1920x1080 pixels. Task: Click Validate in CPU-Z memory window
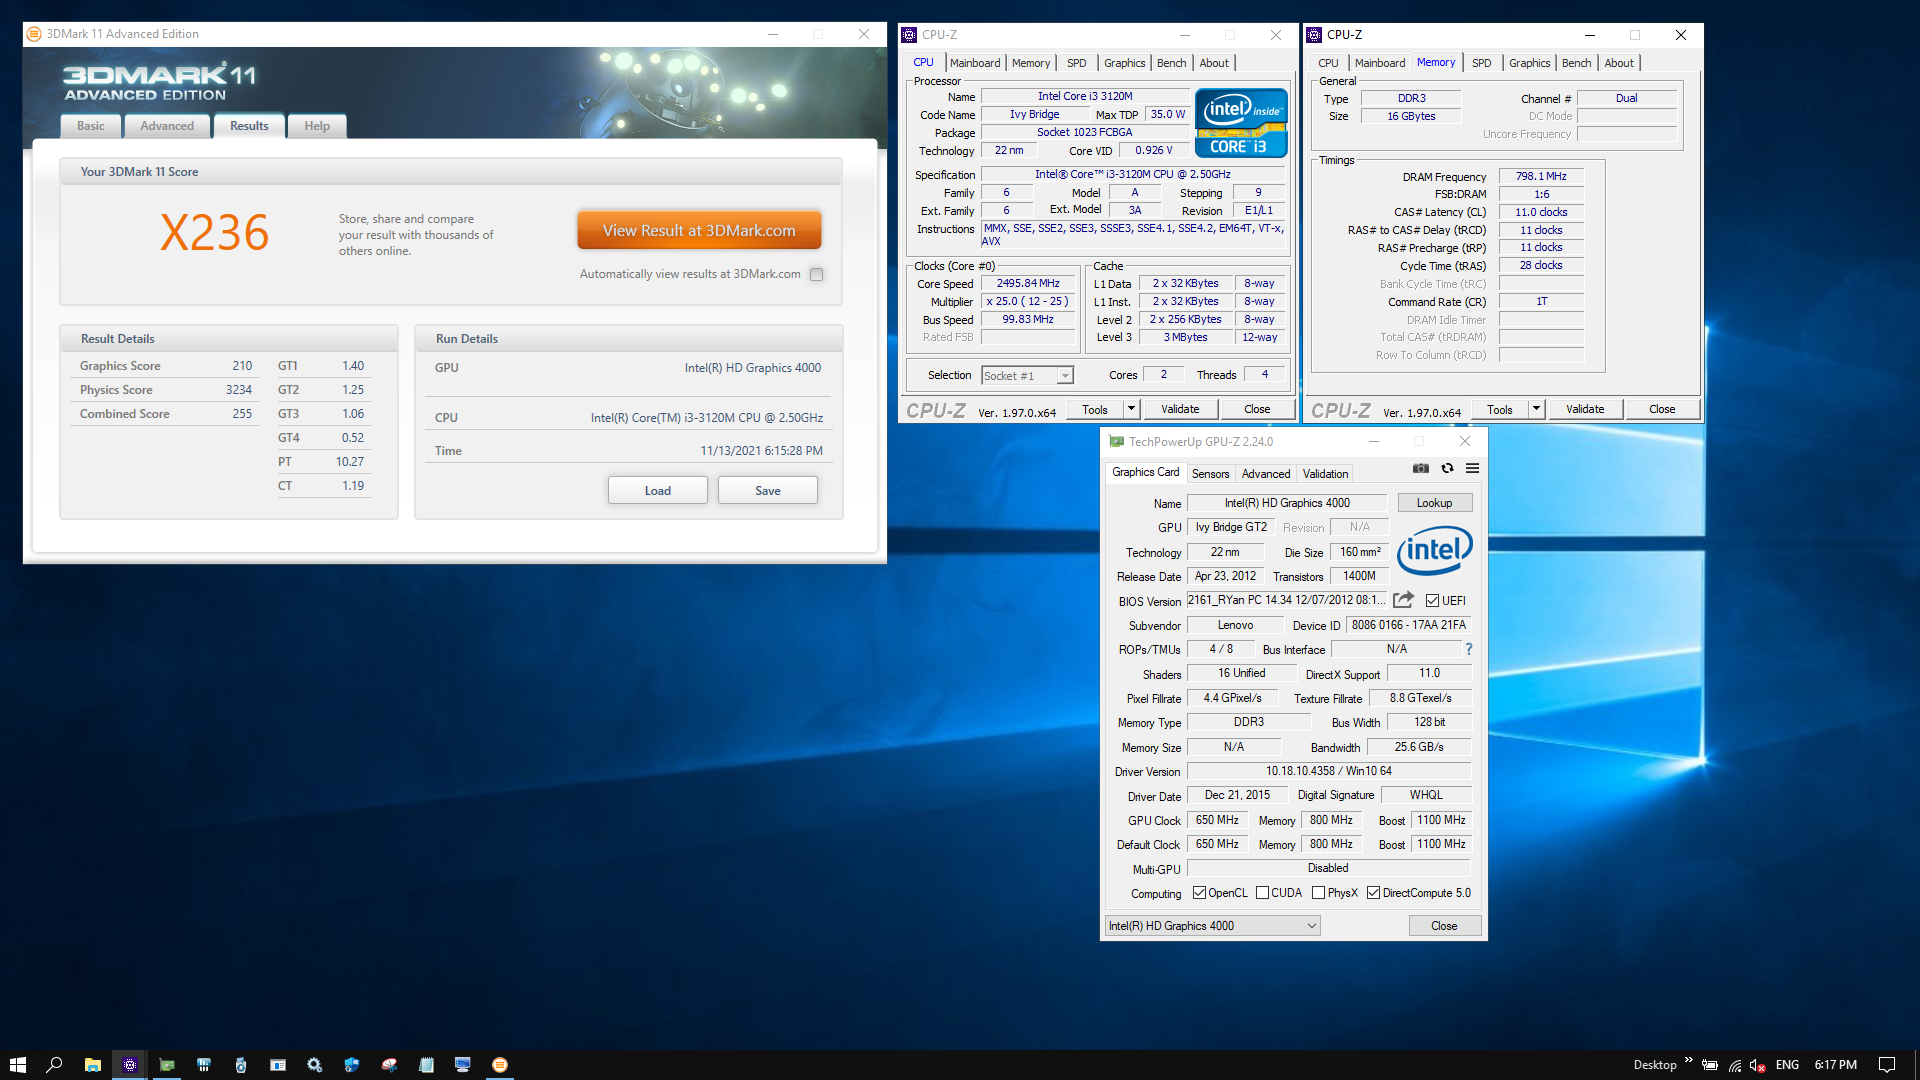coord(1585,409)
